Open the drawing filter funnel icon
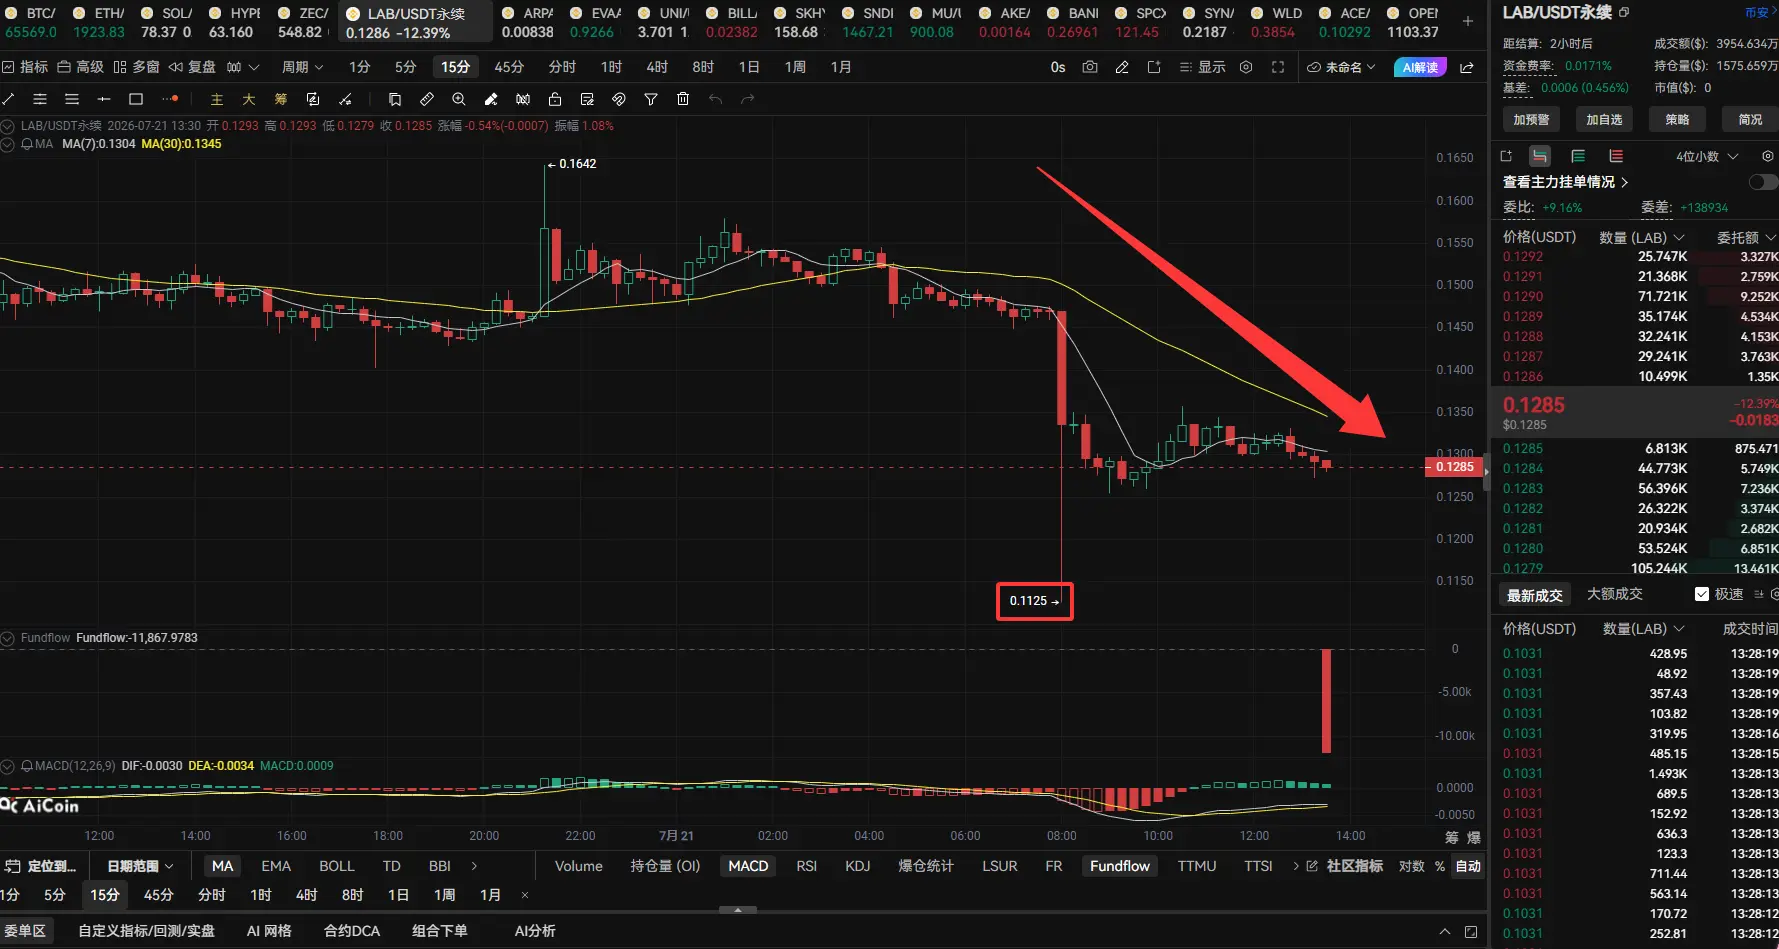This screenshot has height=949, width=1779. 651,99
